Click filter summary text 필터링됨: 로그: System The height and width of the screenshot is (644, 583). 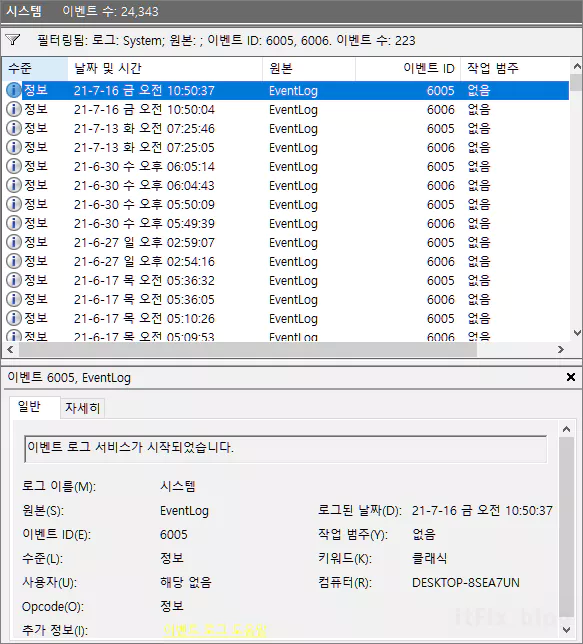click(101, 40)
